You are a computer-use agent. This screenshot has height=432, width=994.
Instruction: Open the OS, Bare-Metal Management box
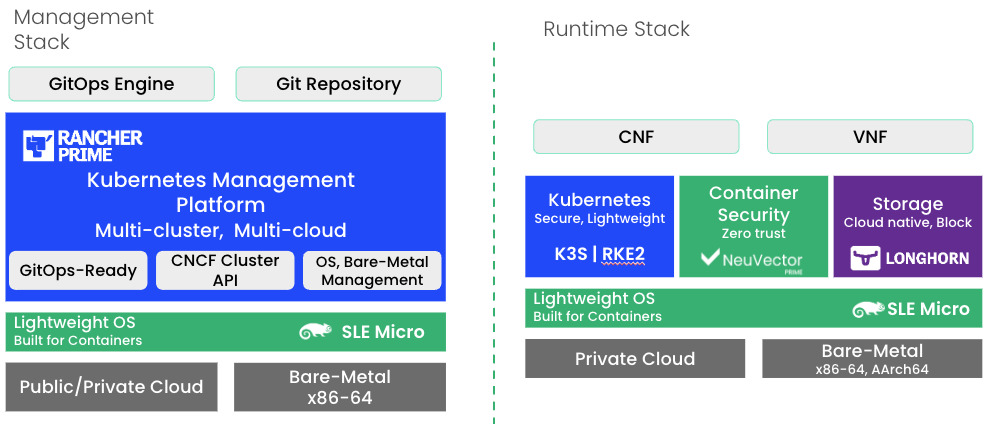coord(372,271)
